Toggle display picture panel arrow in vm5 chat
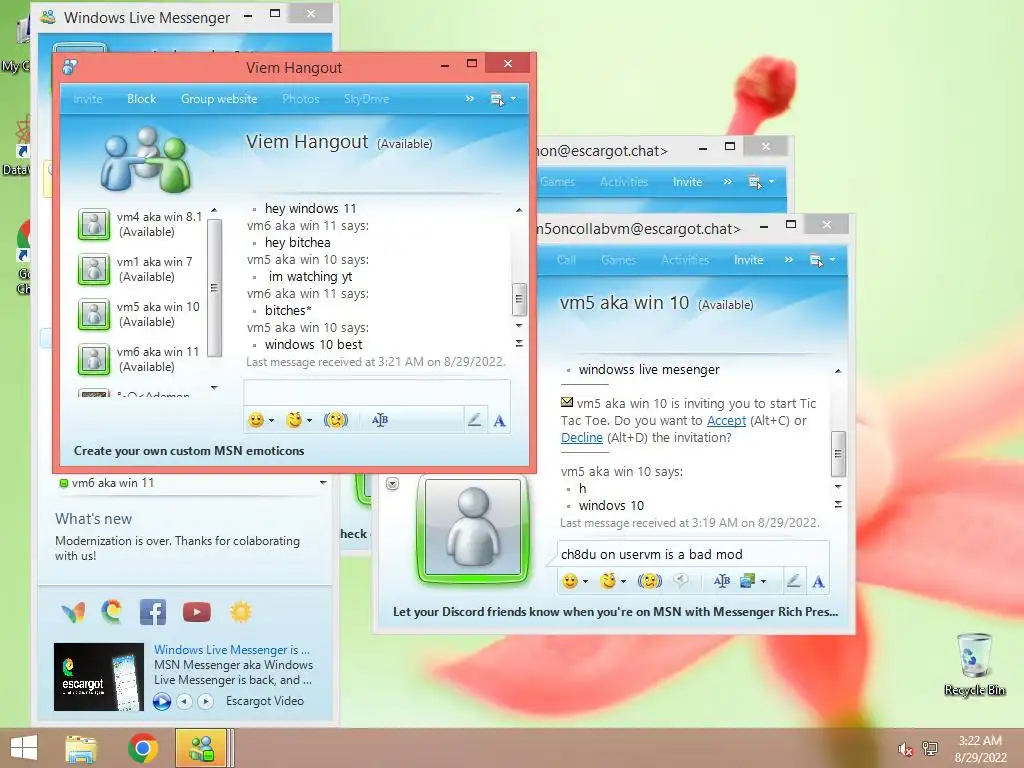 [392, 484]
